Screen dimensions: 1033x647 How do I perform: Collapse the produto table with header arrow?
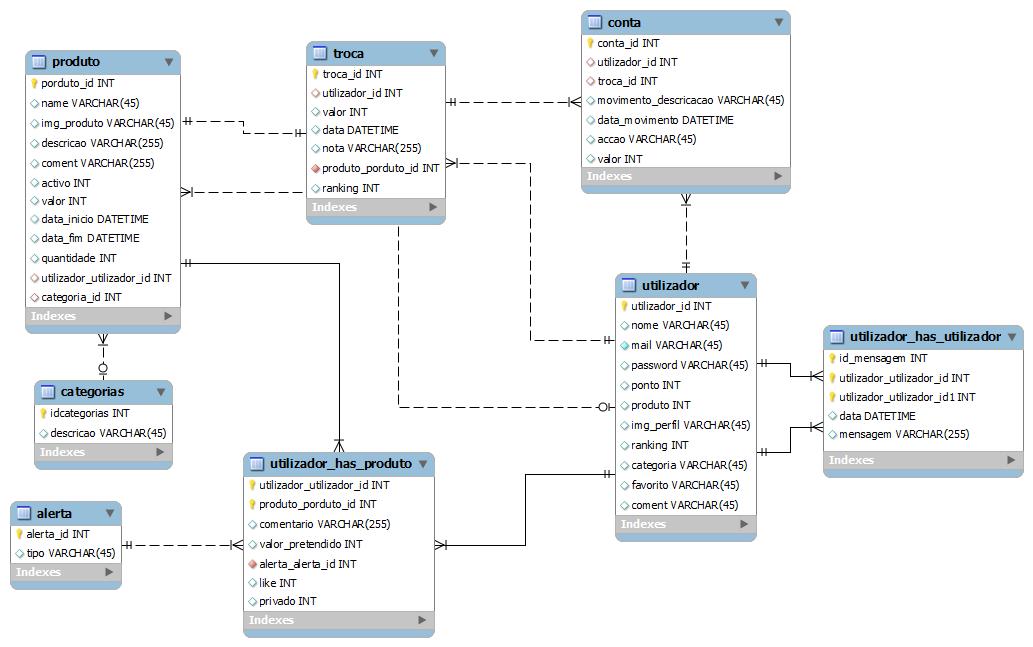(x=168, y=62)
